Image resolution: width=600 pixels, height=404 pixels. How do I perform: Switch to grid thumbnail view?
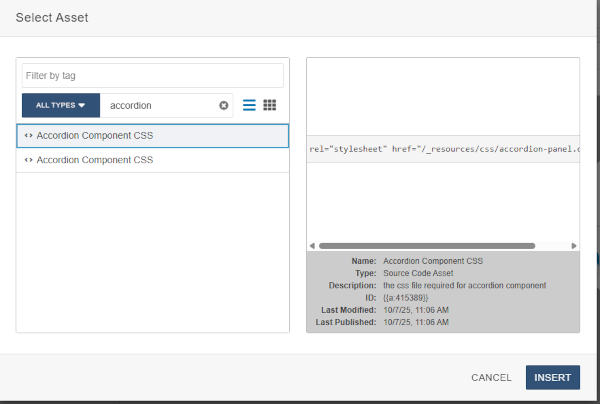tap(269, 105)
